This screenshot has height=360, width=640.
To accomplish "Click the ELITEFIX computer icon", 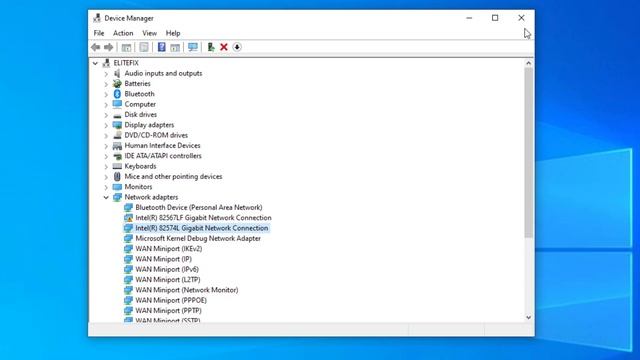I will [x=107, y=63].
